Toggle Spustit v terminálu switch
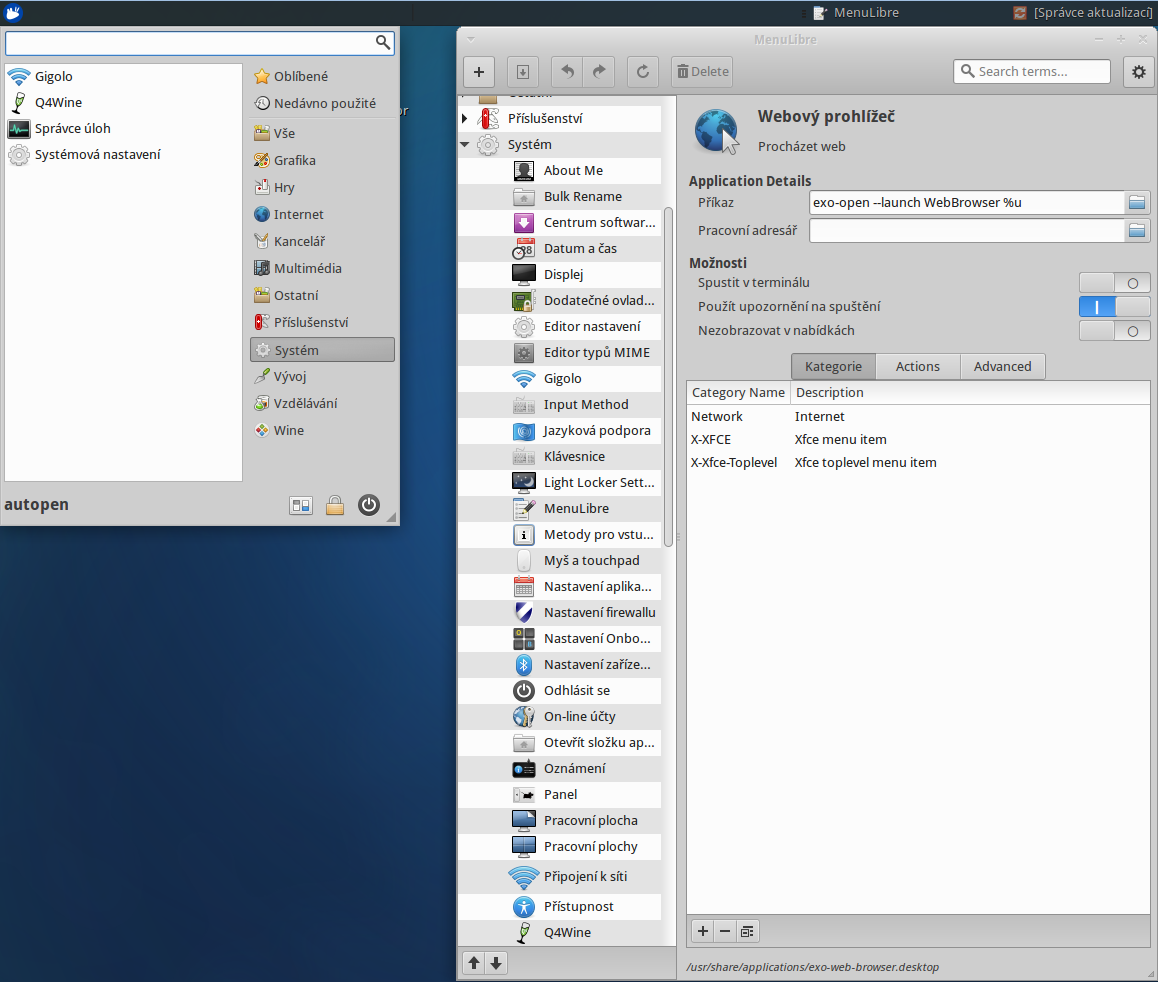Screen dimensions: 1158x982 coord(1114,283)
